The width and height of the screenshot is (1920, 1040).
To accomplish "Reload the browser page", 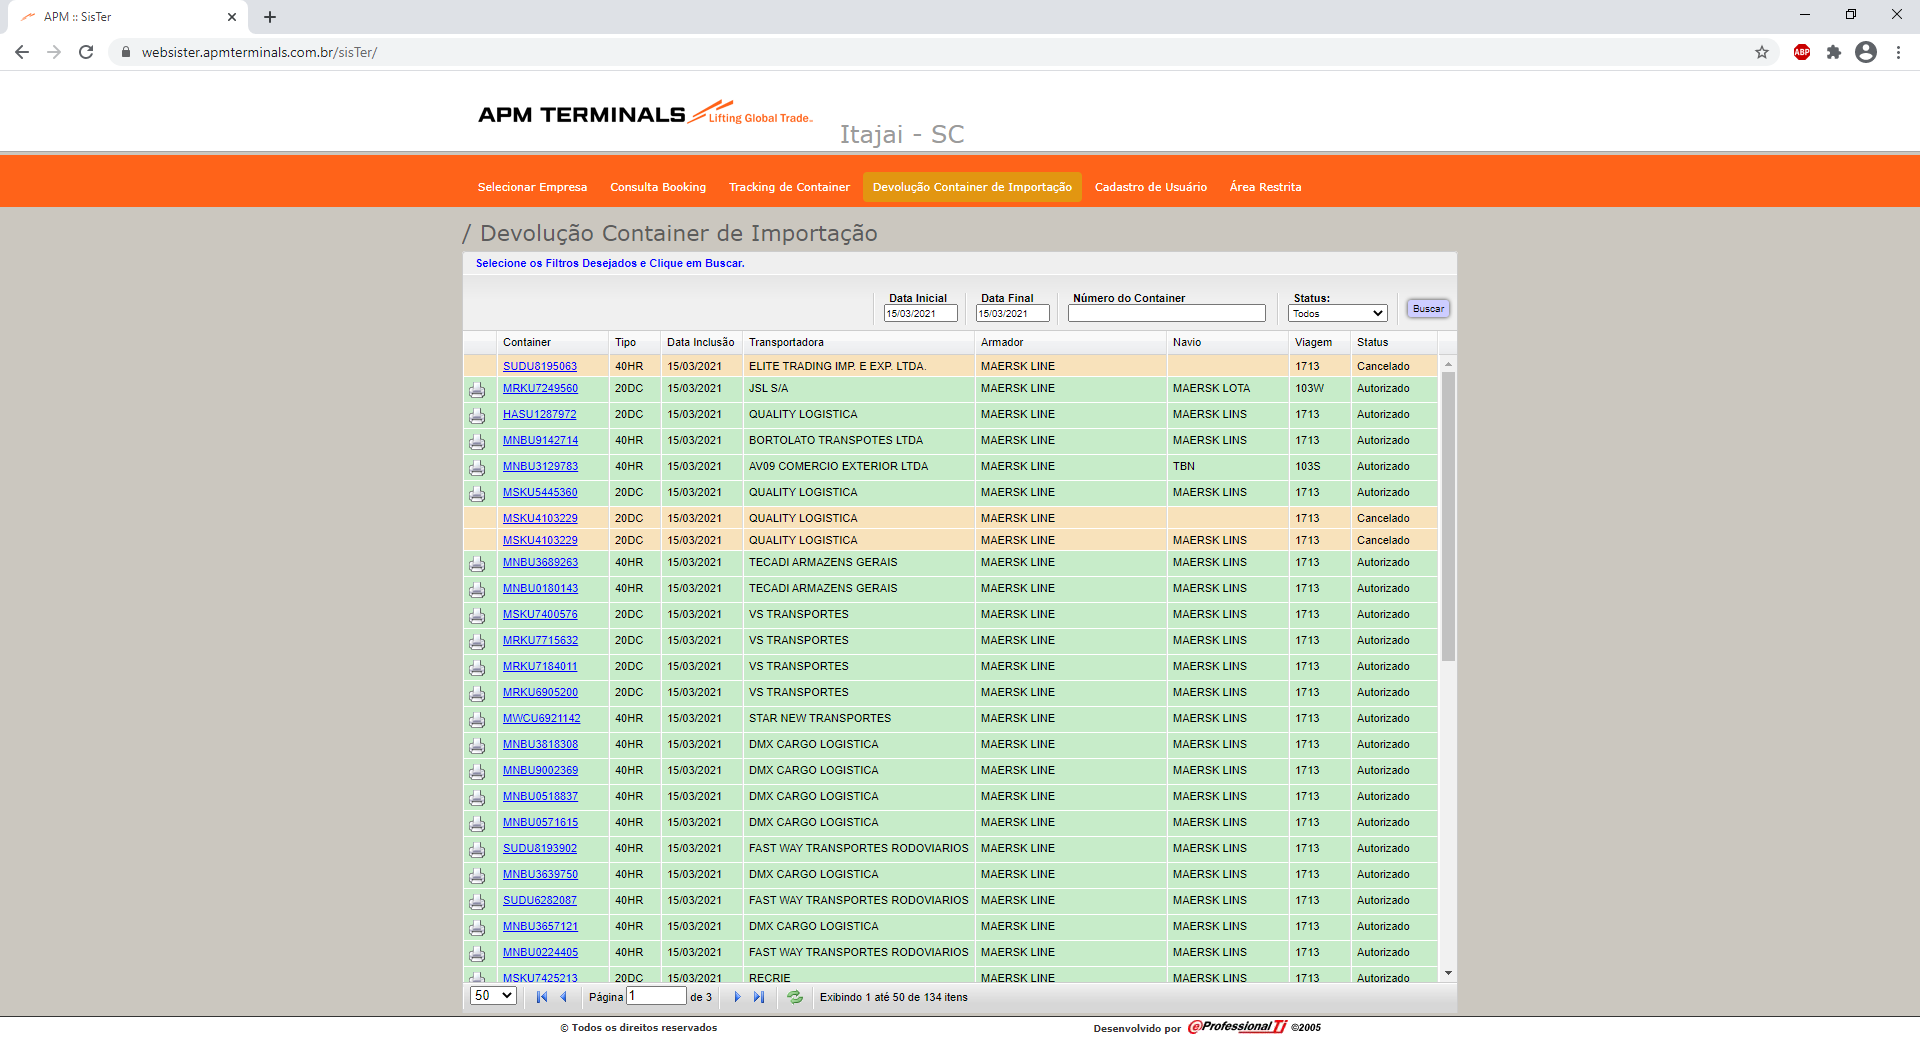I will click(x=86, y=52).
